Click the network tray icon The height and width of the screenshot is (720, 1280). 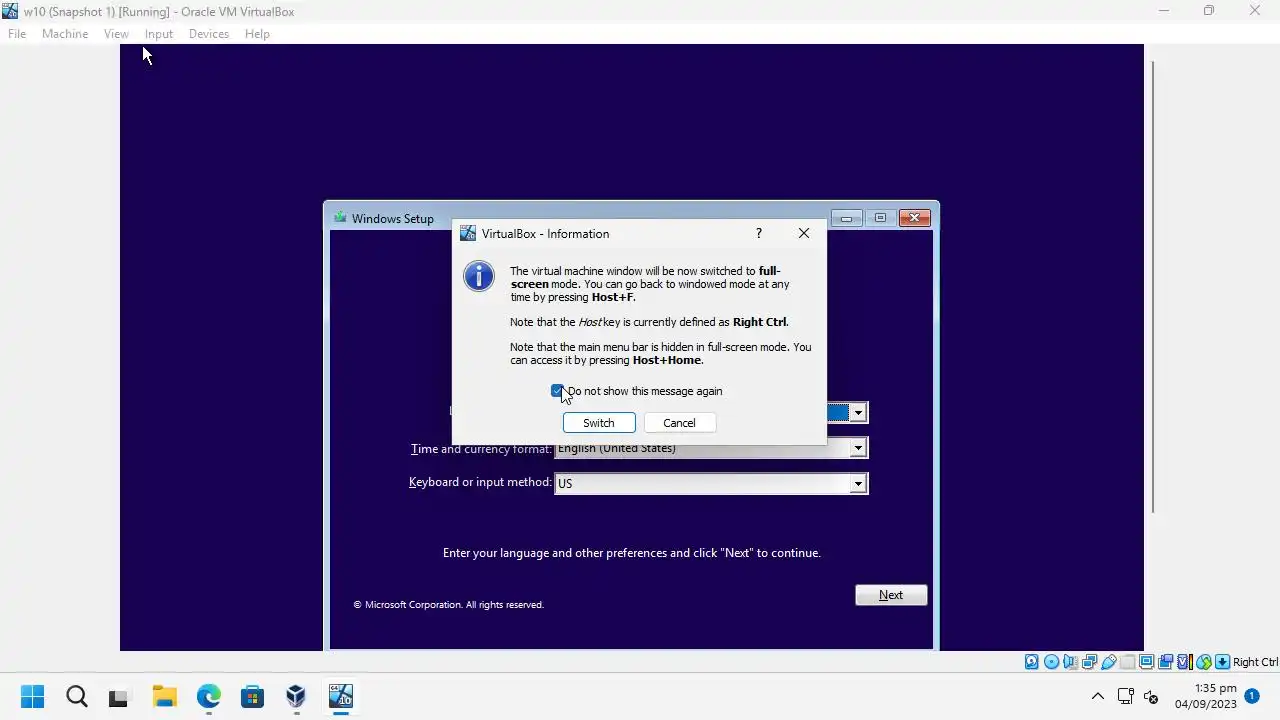click(x=1125, y=696)
